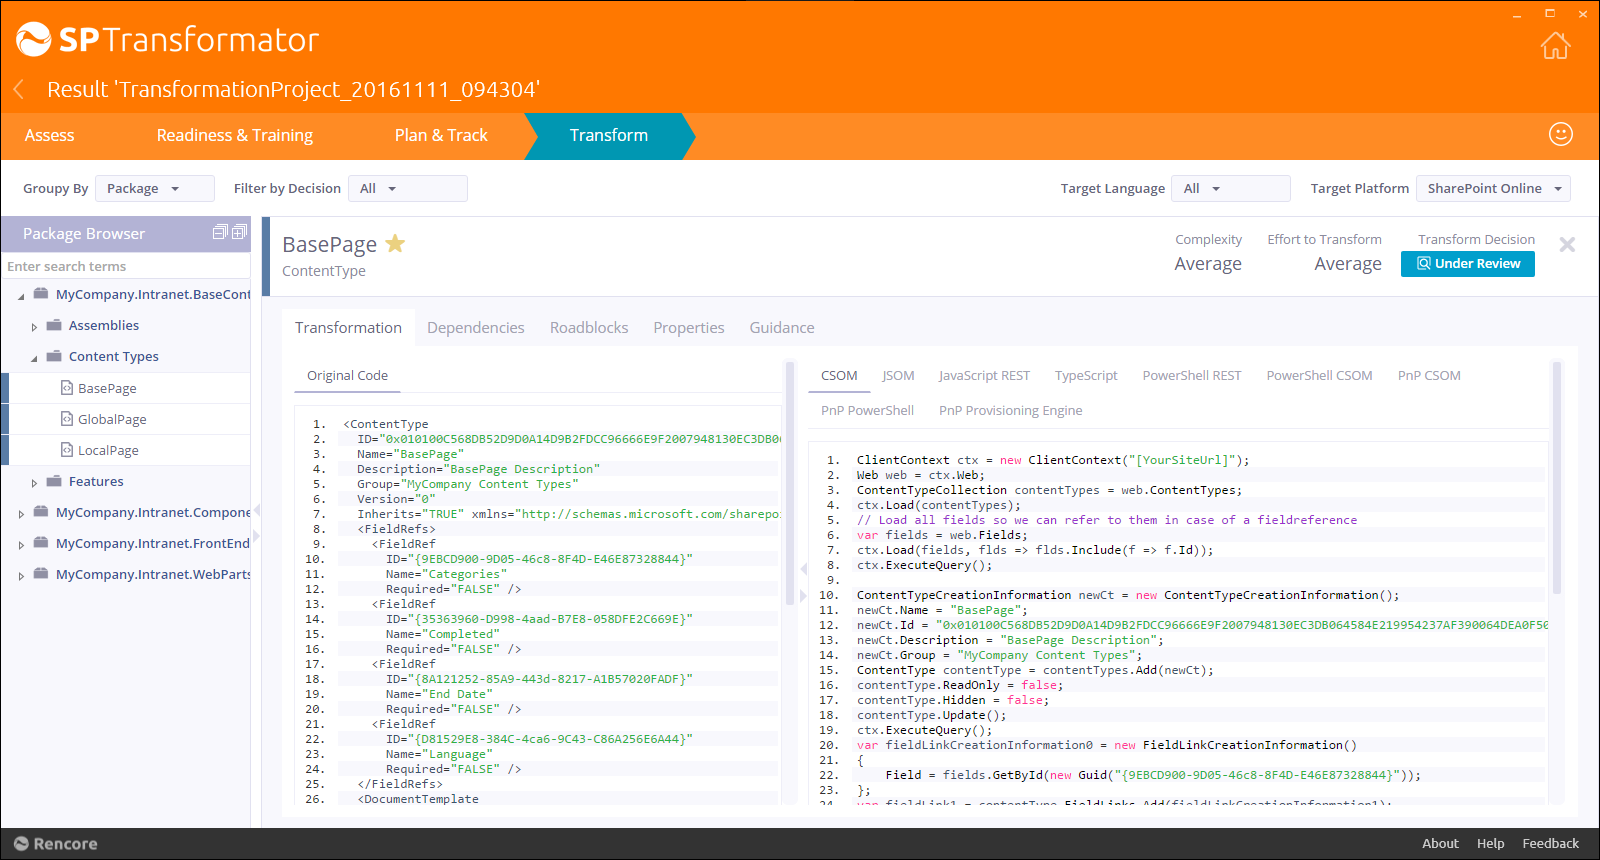1600x860 pixels.
Task: Collapse the MyCompany.Intranet.BaseCont package node
Action: pos(21,296)
